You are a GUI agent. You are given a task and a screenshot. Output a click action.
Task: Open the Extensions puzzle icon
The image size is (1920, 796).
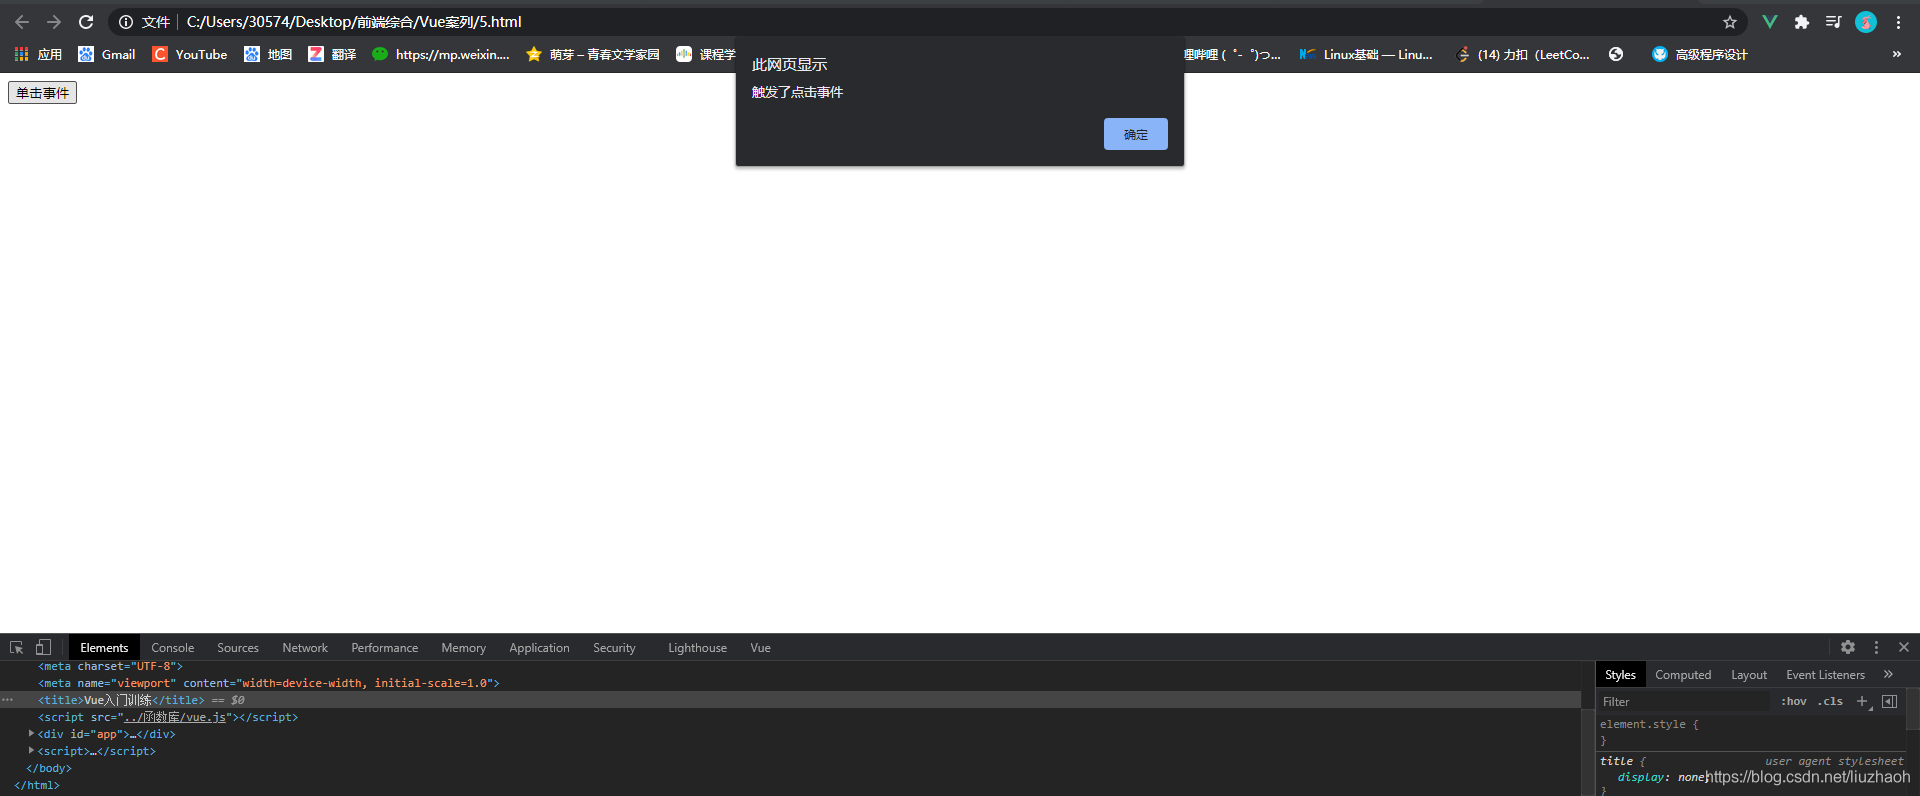tap(1801, 22)
